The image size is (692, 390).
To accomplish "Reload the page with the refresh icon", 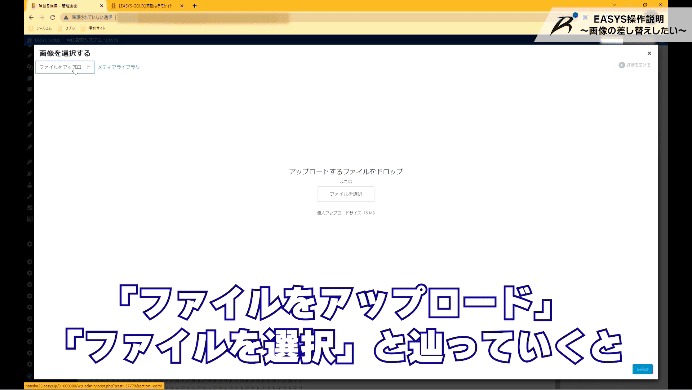I will coord(53,18).
